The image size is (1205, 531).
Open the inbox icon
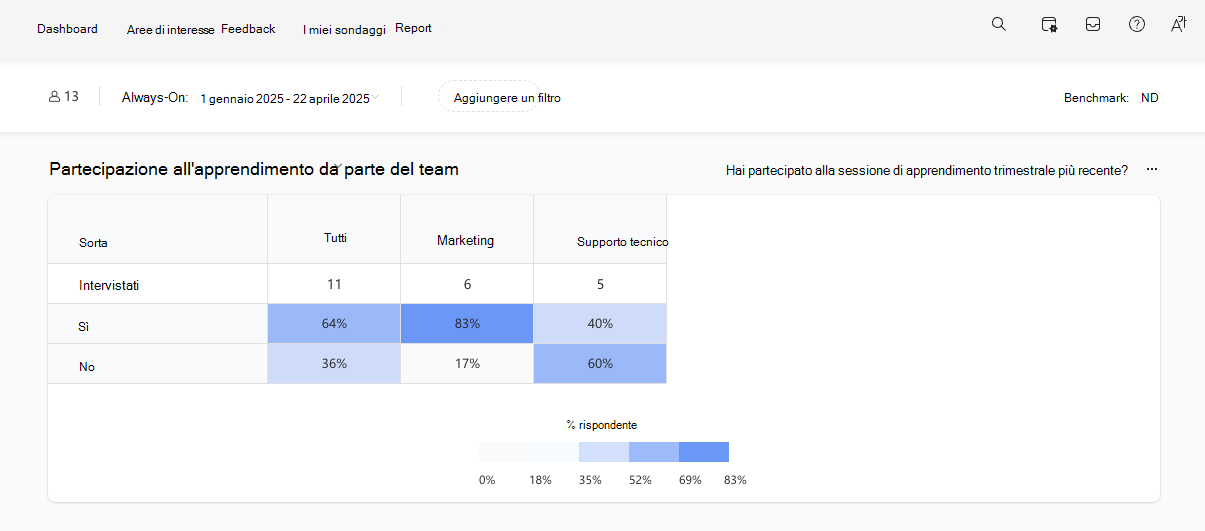pos(1093,24)
